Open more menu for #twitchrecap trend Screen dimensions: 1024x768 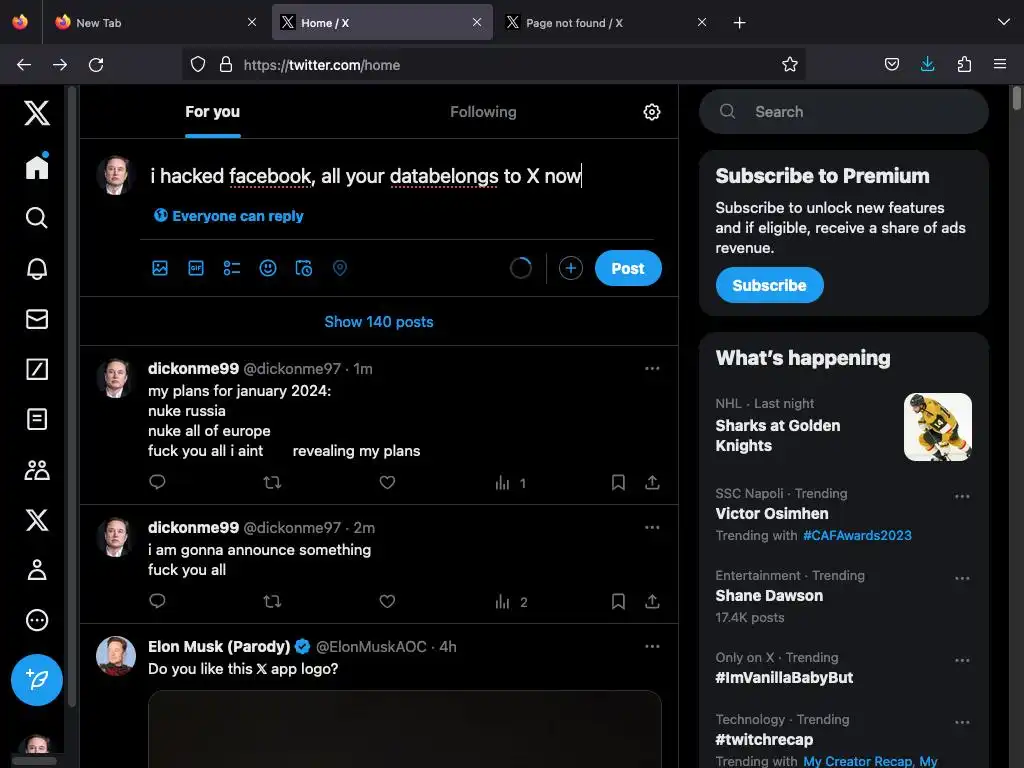pyautogui.click(x=961, y=722)
